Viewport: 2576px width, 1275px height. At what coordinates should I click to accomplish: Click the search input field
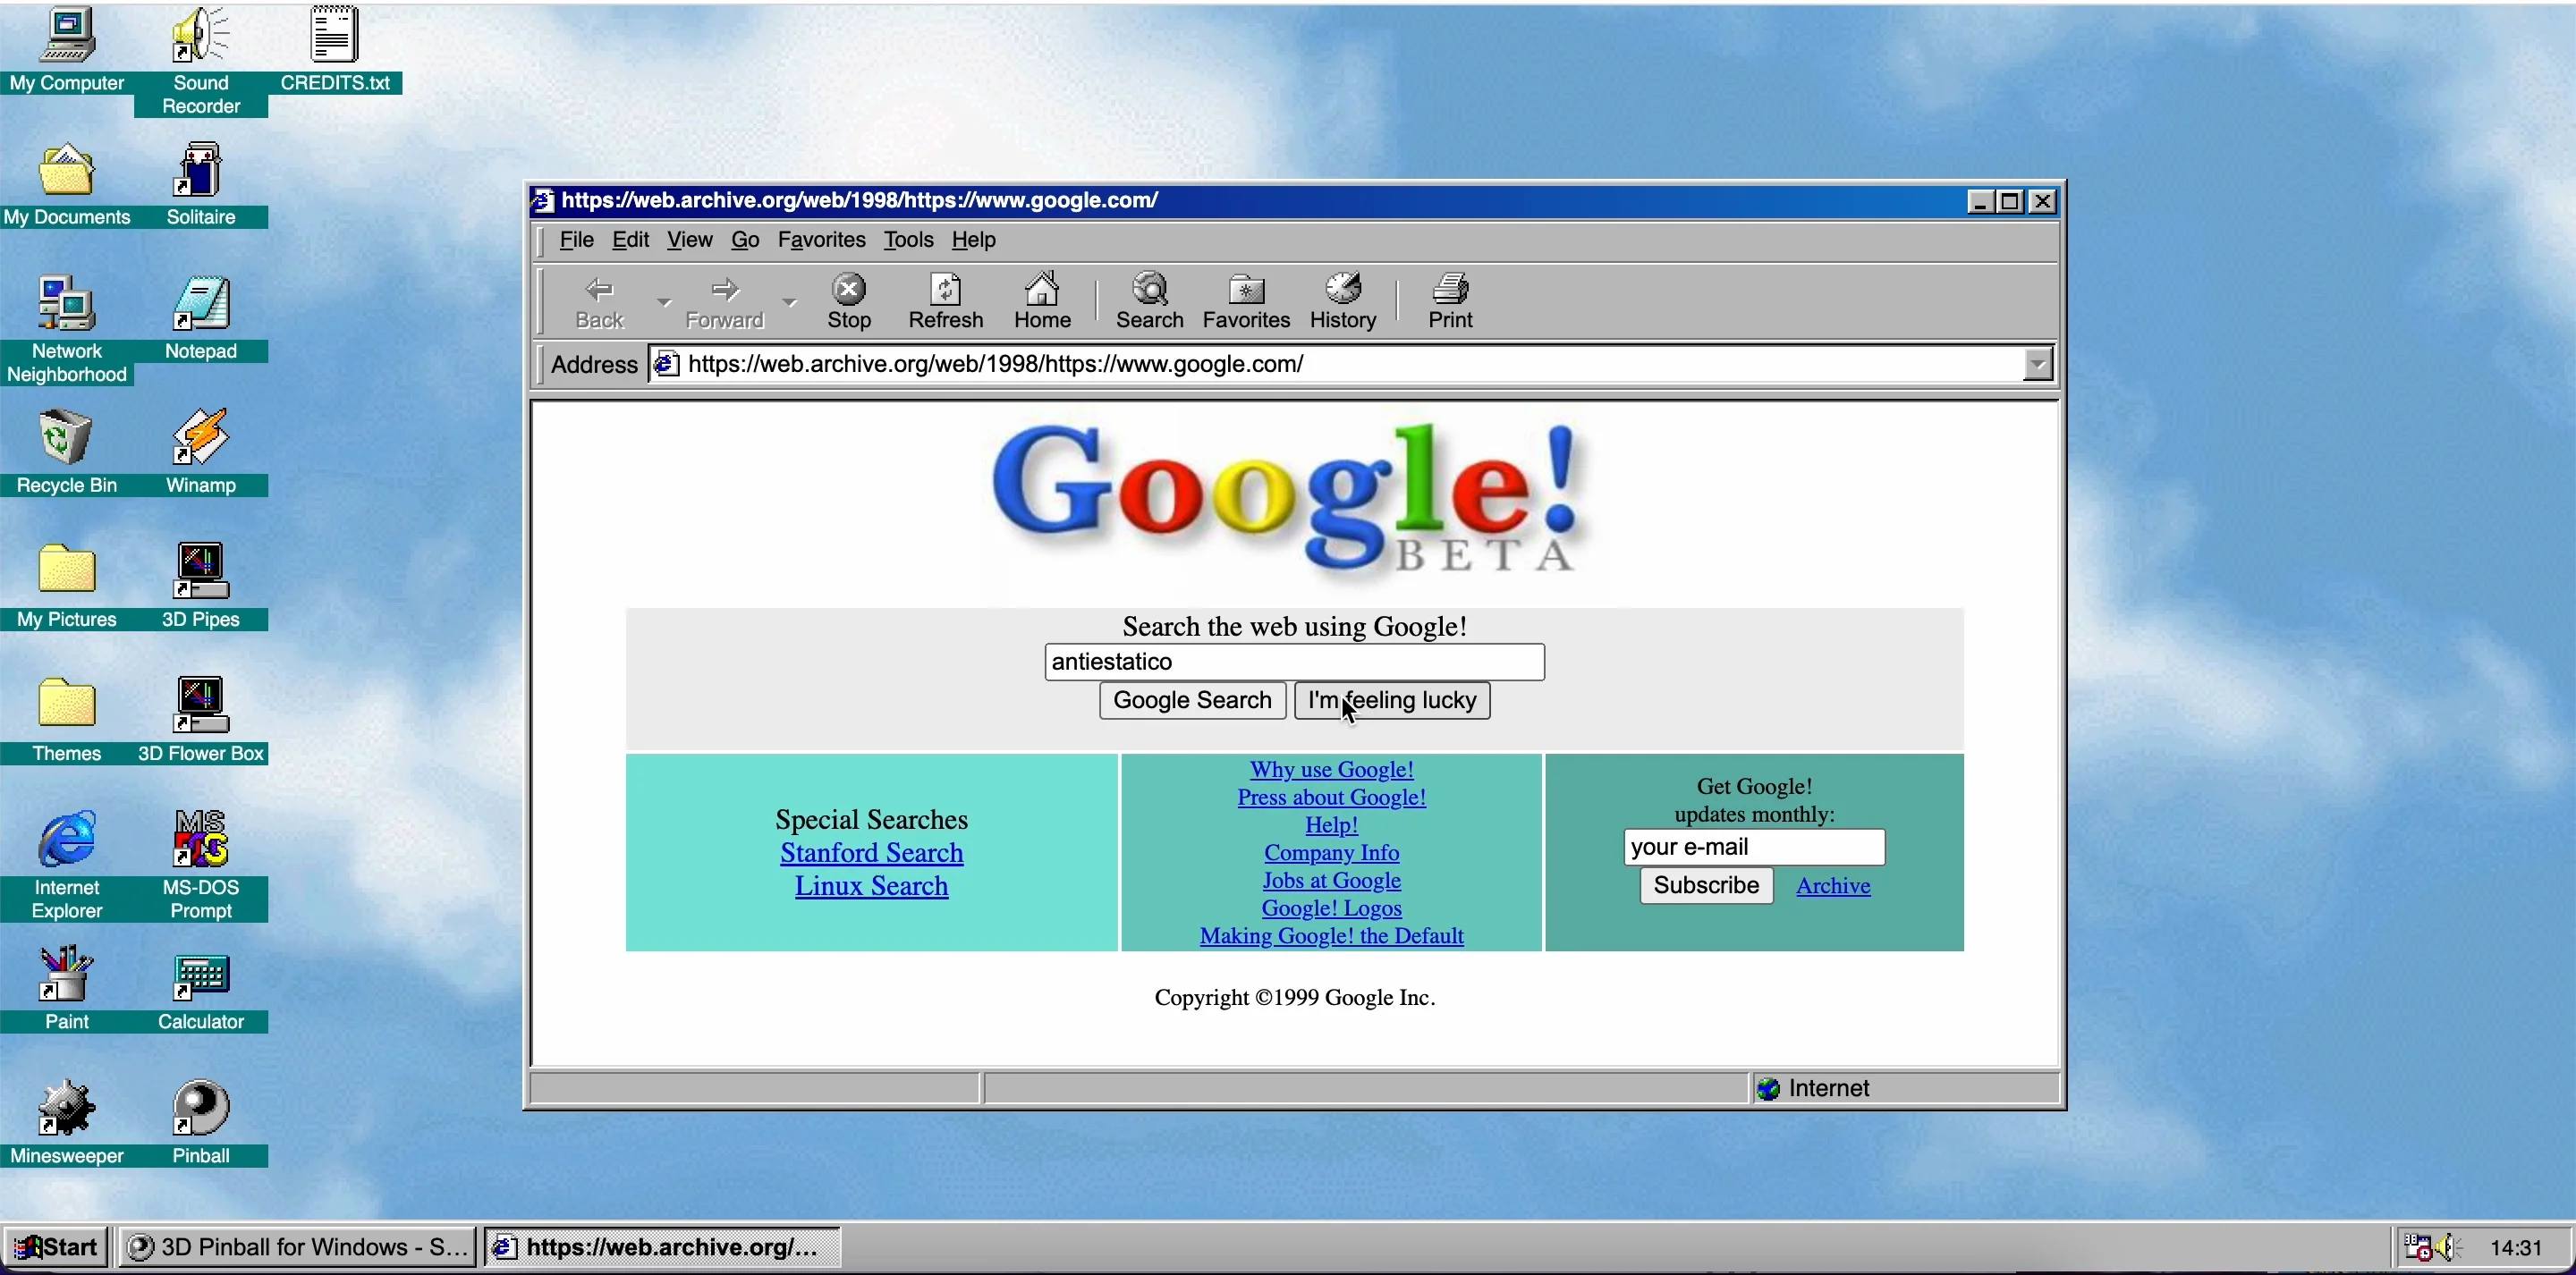[x=1294, y=661]
